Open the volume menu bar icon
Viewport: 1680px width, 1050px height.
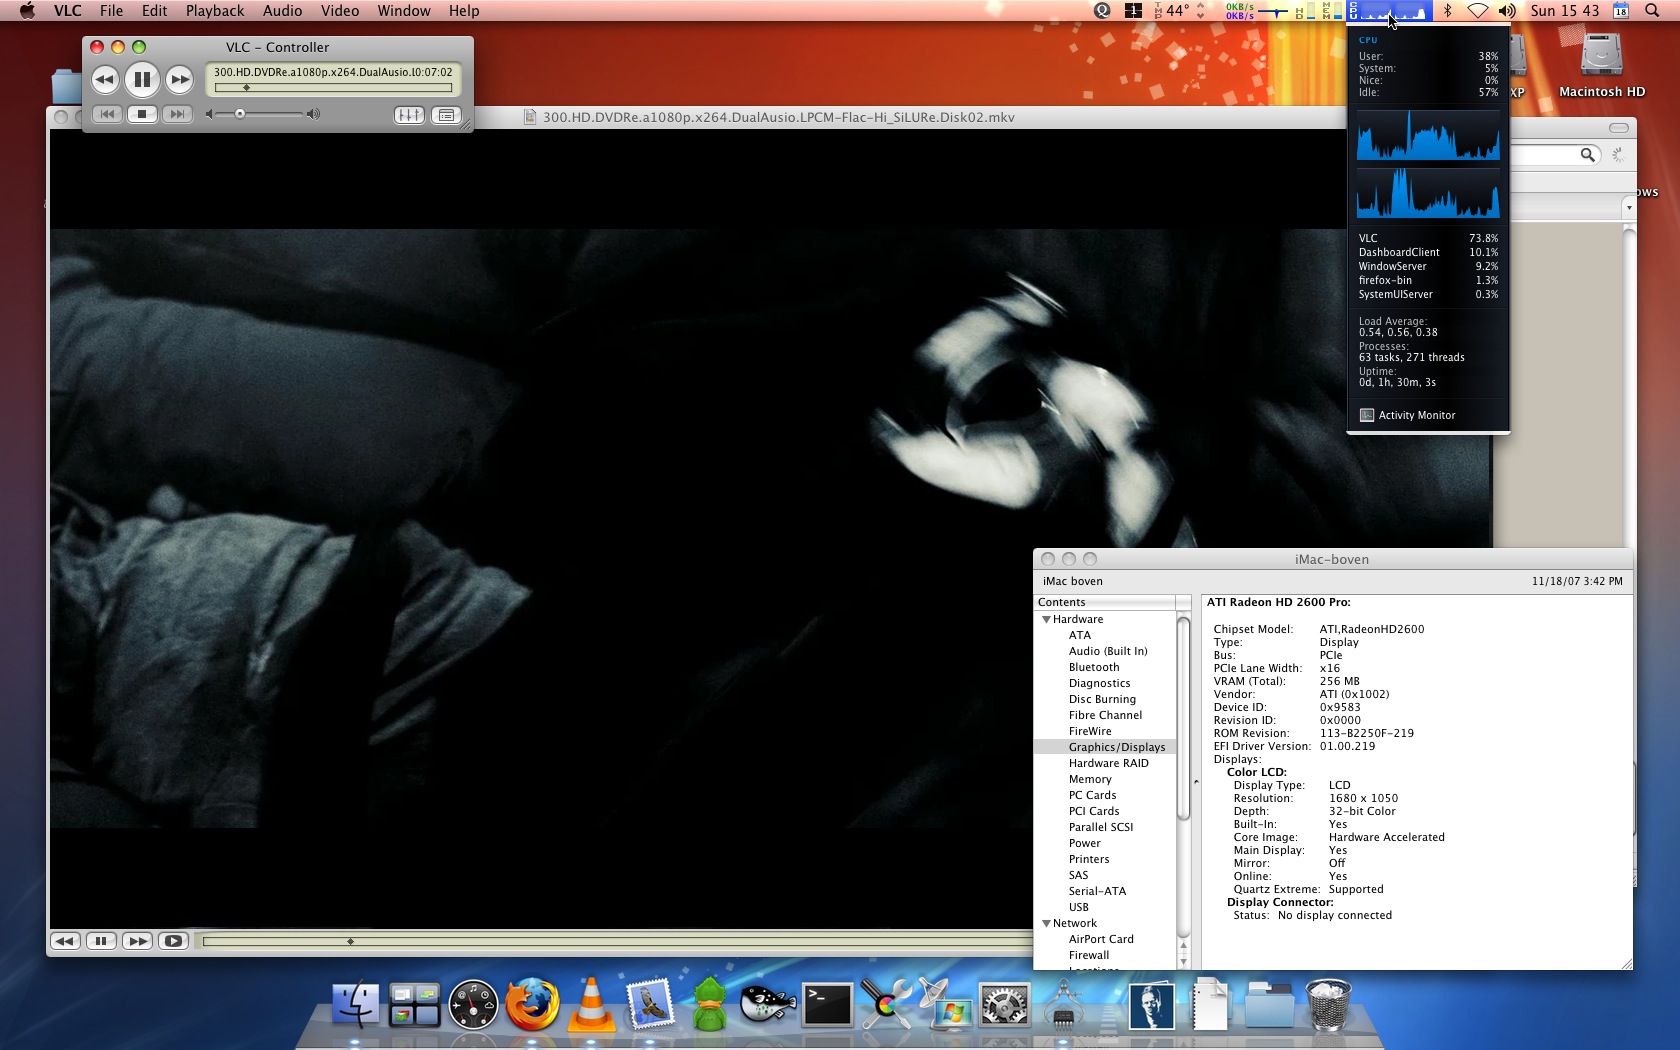1507,11
